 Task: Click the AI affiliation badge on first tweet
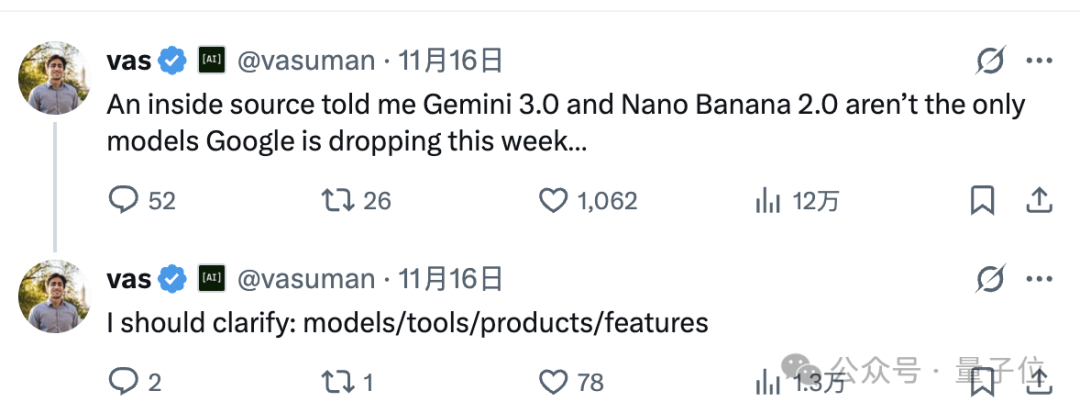point(211,61)
